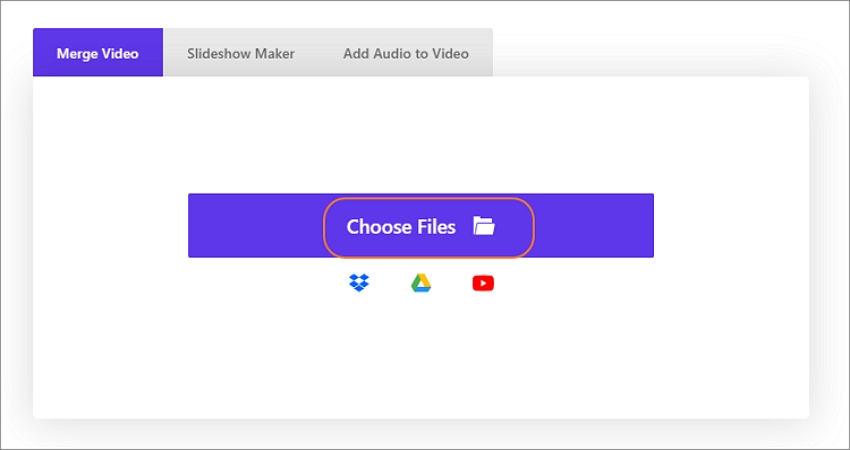Add a video via the YouTube icon
This screenshot has width=850, height=450.
coord(483,283)
